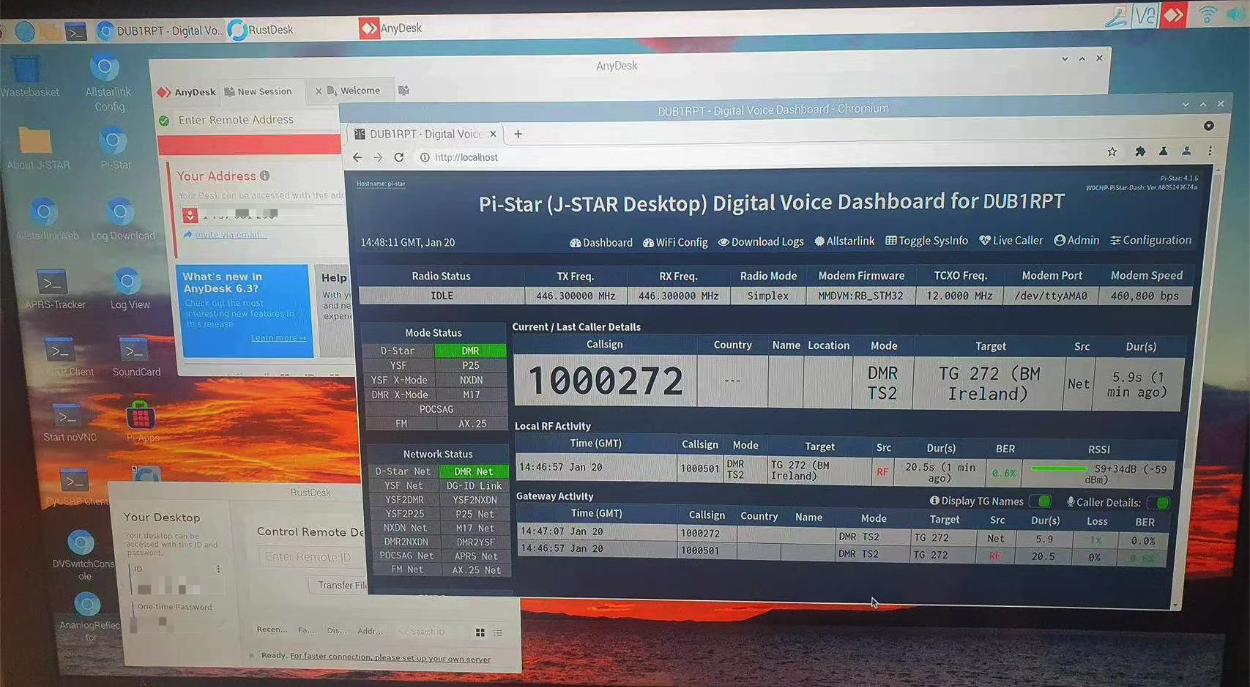Select the Recent sessions tab in RustDesk

point(272,630)
